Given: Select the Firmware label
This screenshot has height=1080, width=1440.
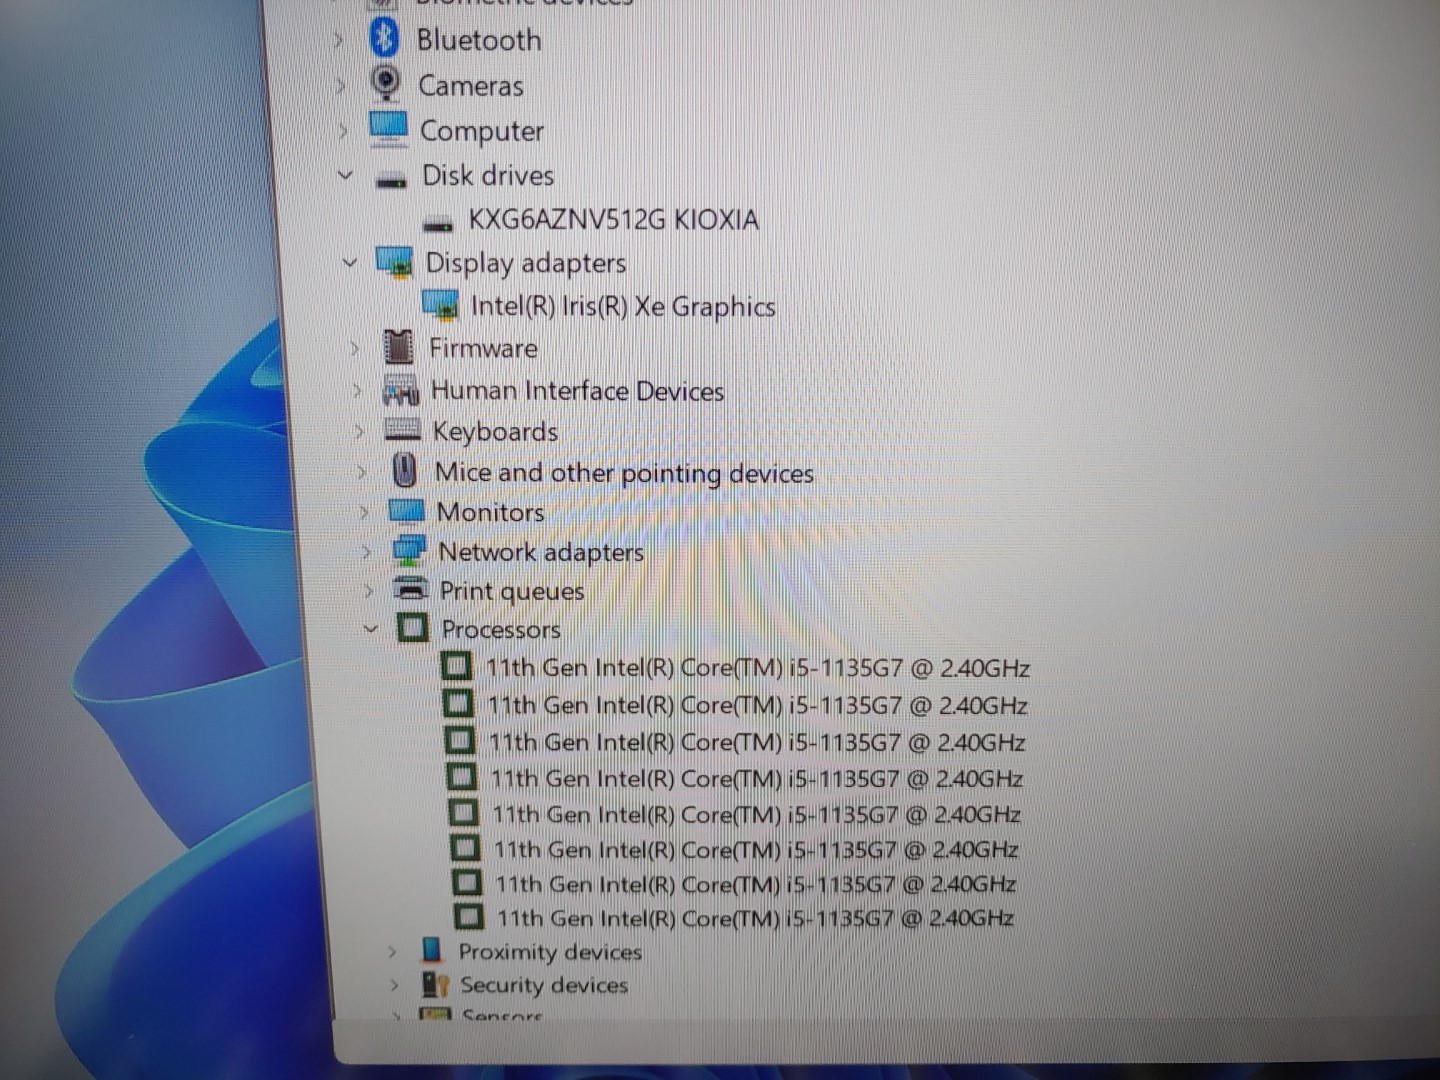Looking at the screenshot, I should [x=483, y=348].
